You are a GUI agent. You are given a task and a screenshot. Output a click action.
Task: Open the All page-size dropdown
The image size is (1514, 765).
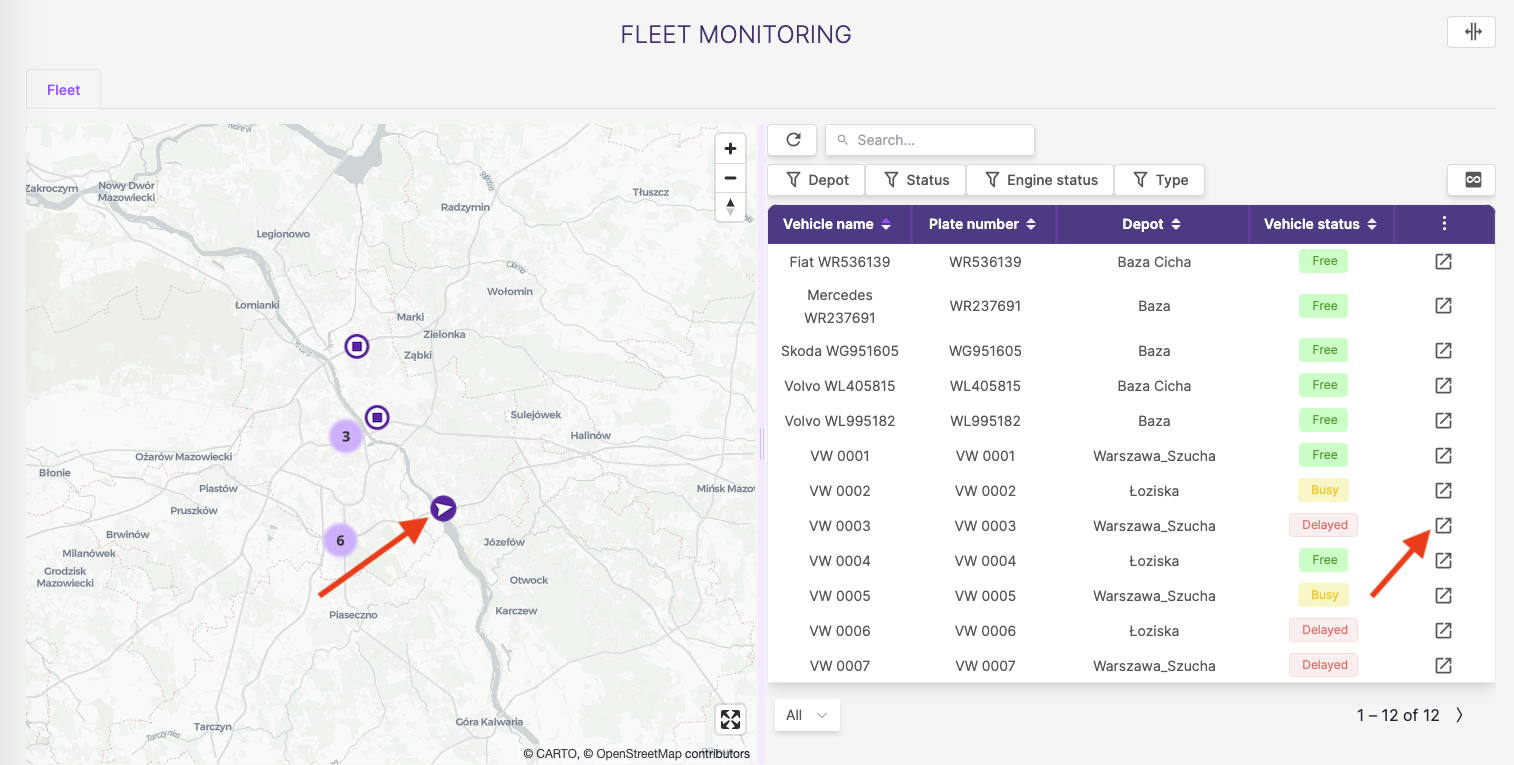point(807,715)
